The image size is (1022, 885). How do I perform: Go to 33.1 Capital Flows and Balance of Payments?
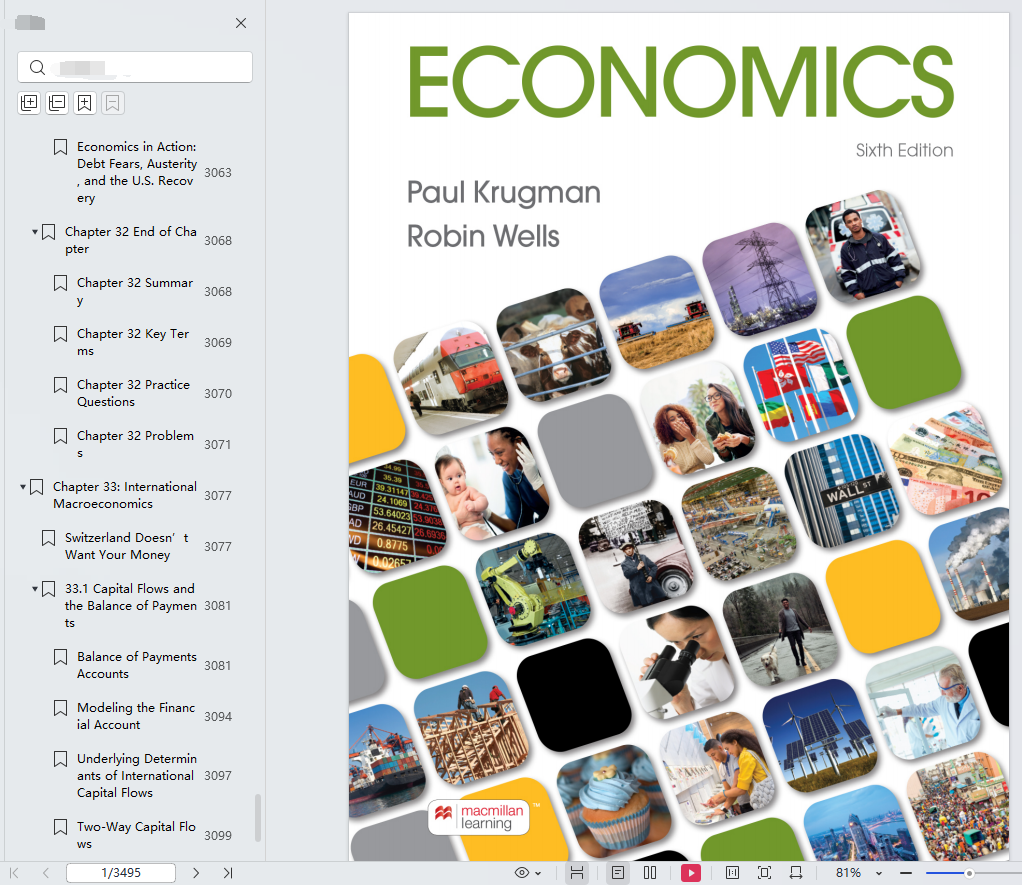pyautogui.click(x=130, y=605)
